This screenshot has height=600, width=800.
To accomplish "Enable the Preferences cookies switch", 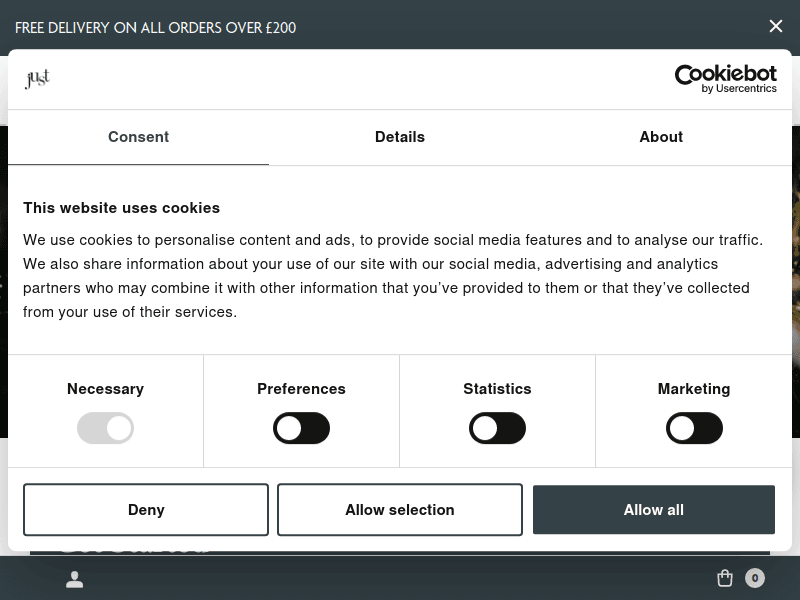I will pyautogui.click(x=301, y=428).
